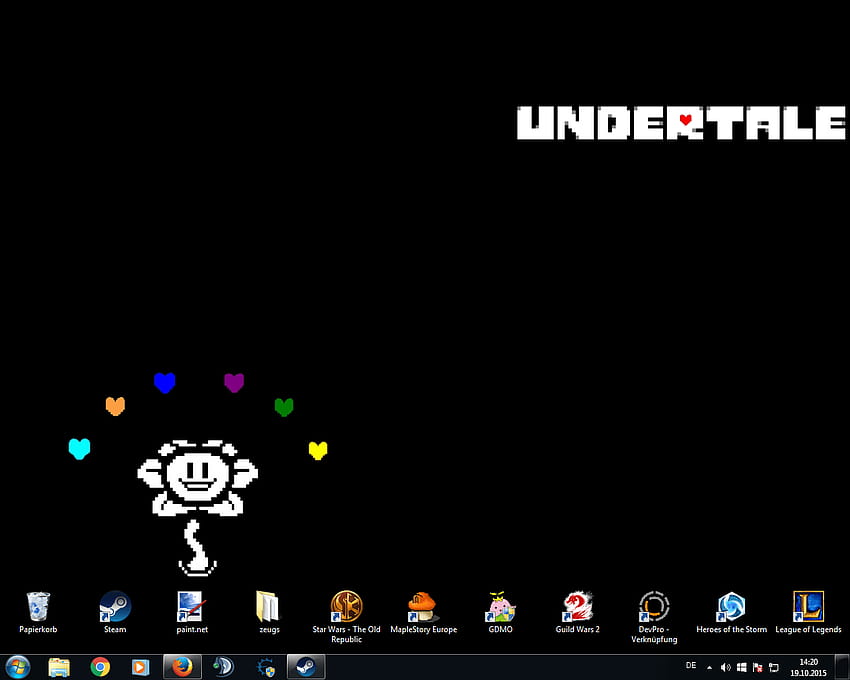This screenshot has width=850, height=680.
Task: Click the Windows flag tray icon
Action: tap(742, 668)
